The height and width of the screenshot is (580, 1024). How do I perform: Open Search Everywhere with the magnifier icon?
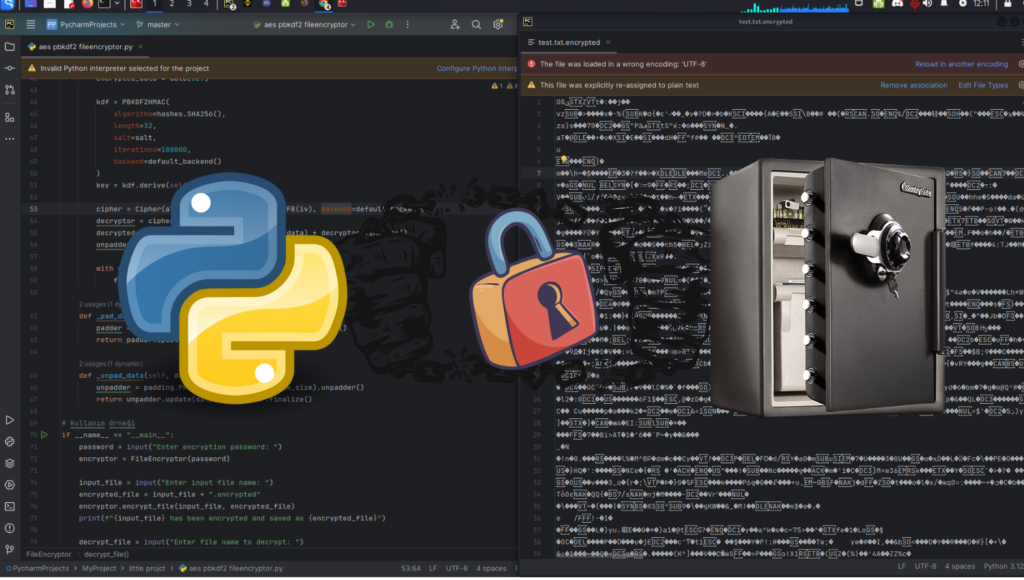(x=475, y=23)
